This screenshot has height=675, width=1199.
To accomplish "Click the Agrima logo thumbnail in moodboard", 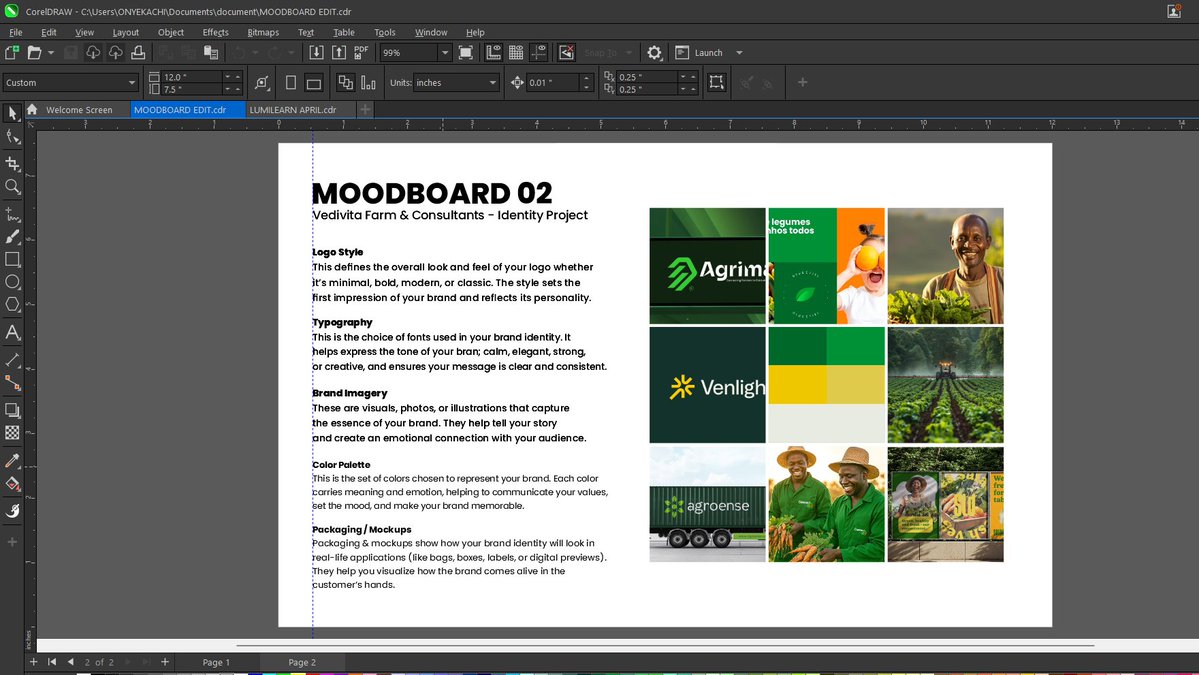I will pos(707,266).
